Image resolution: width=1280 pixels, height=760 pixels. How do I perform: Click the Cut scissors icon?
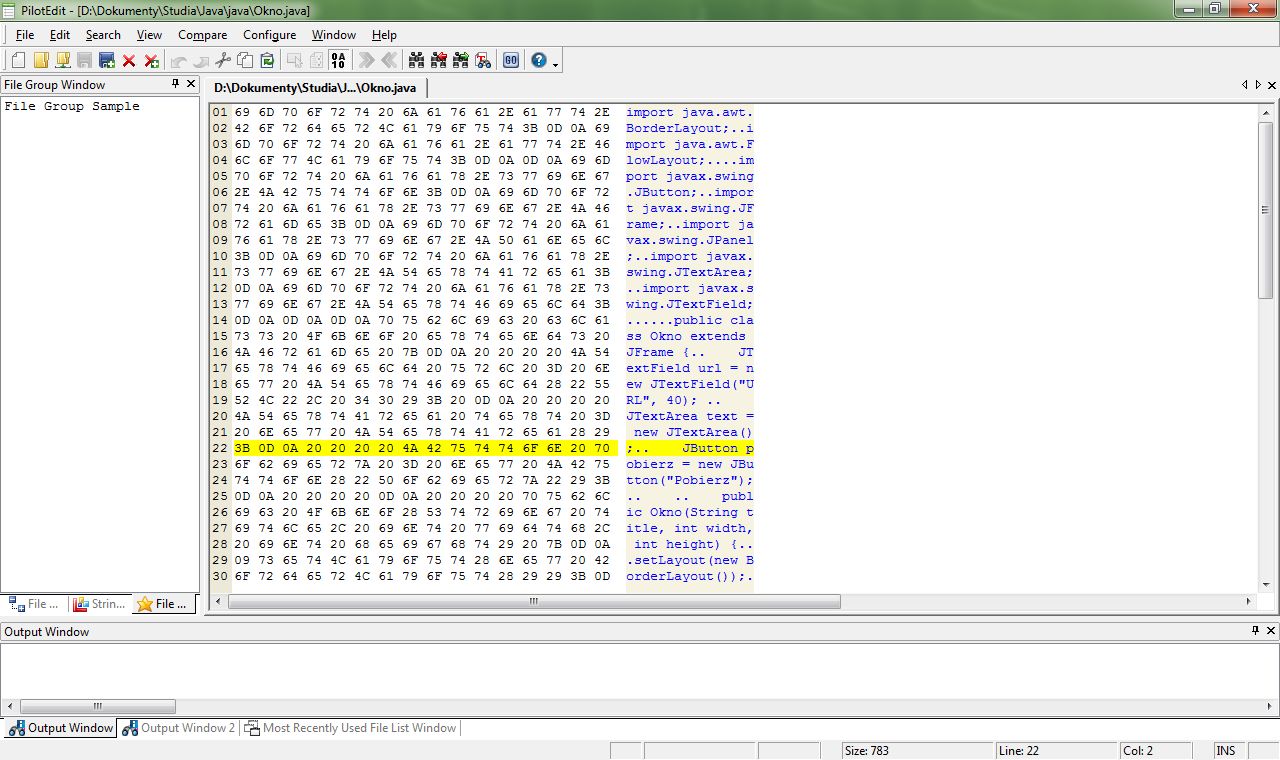(x=223, y=61)
